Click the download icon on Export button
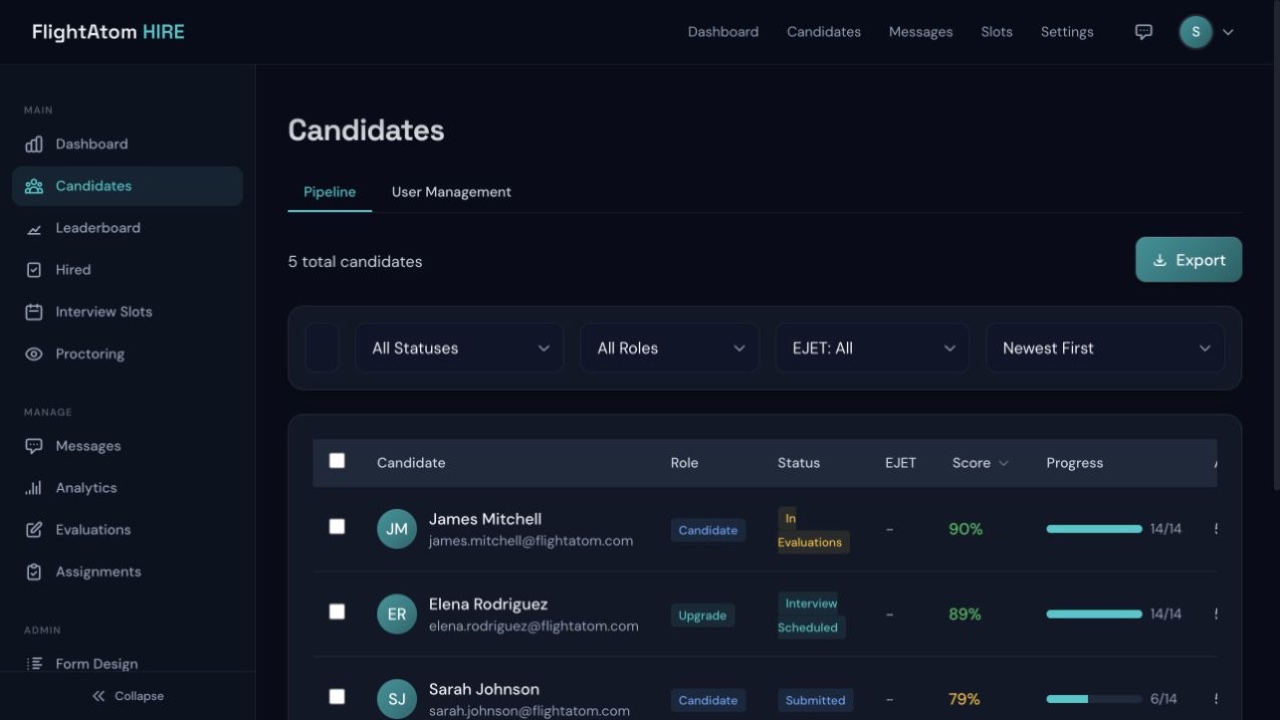1280x720 pixels. click(1160, 260)
